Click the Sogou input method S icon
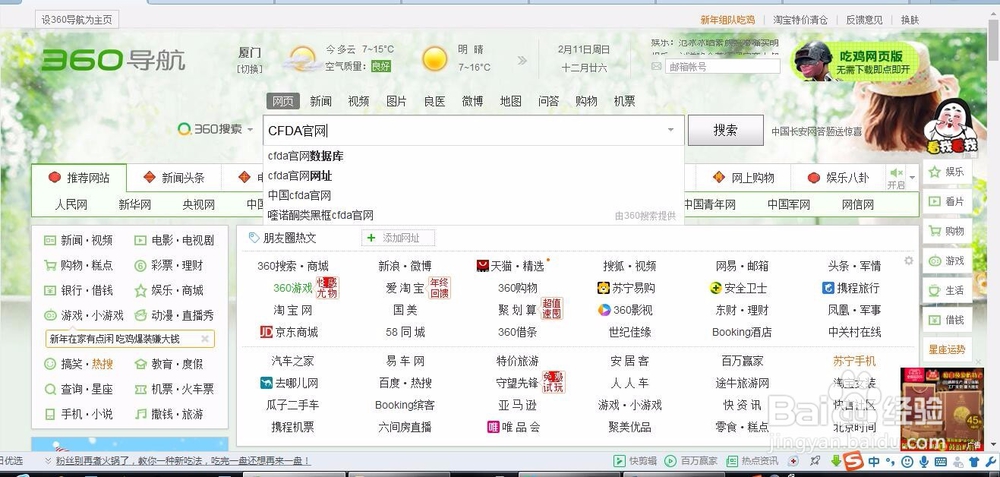Viewport: 1000px width, 477px height. click(854, 460)
